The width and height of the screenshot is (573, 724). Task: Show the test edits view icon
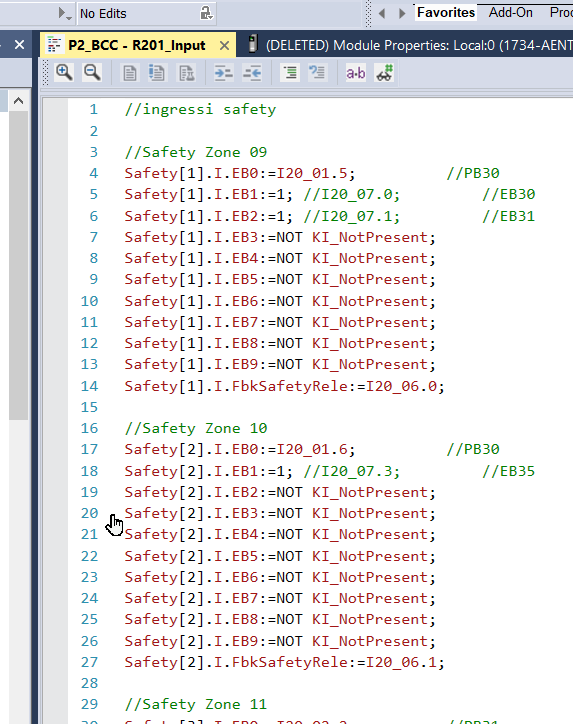point(186,73)
